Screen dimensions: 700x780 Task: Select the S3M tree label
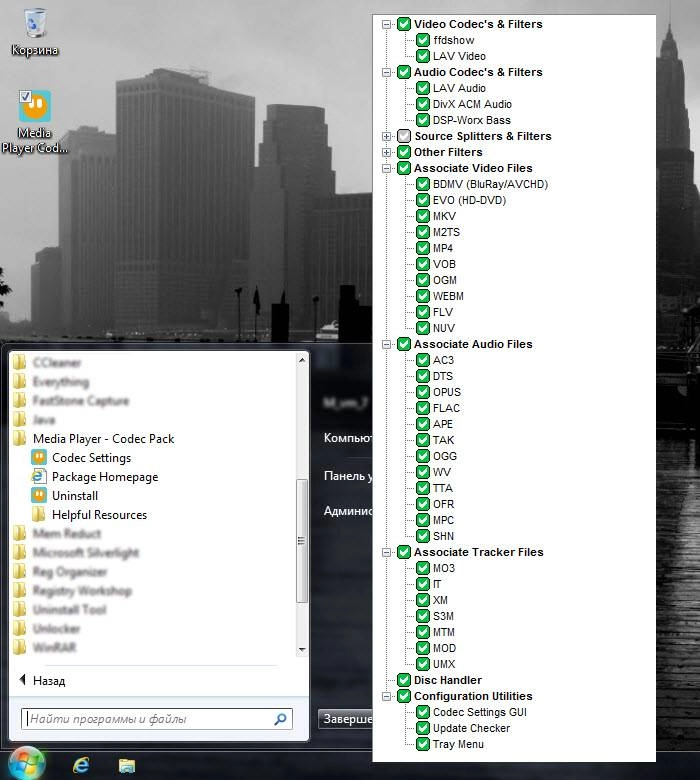[x=443, y=616]
